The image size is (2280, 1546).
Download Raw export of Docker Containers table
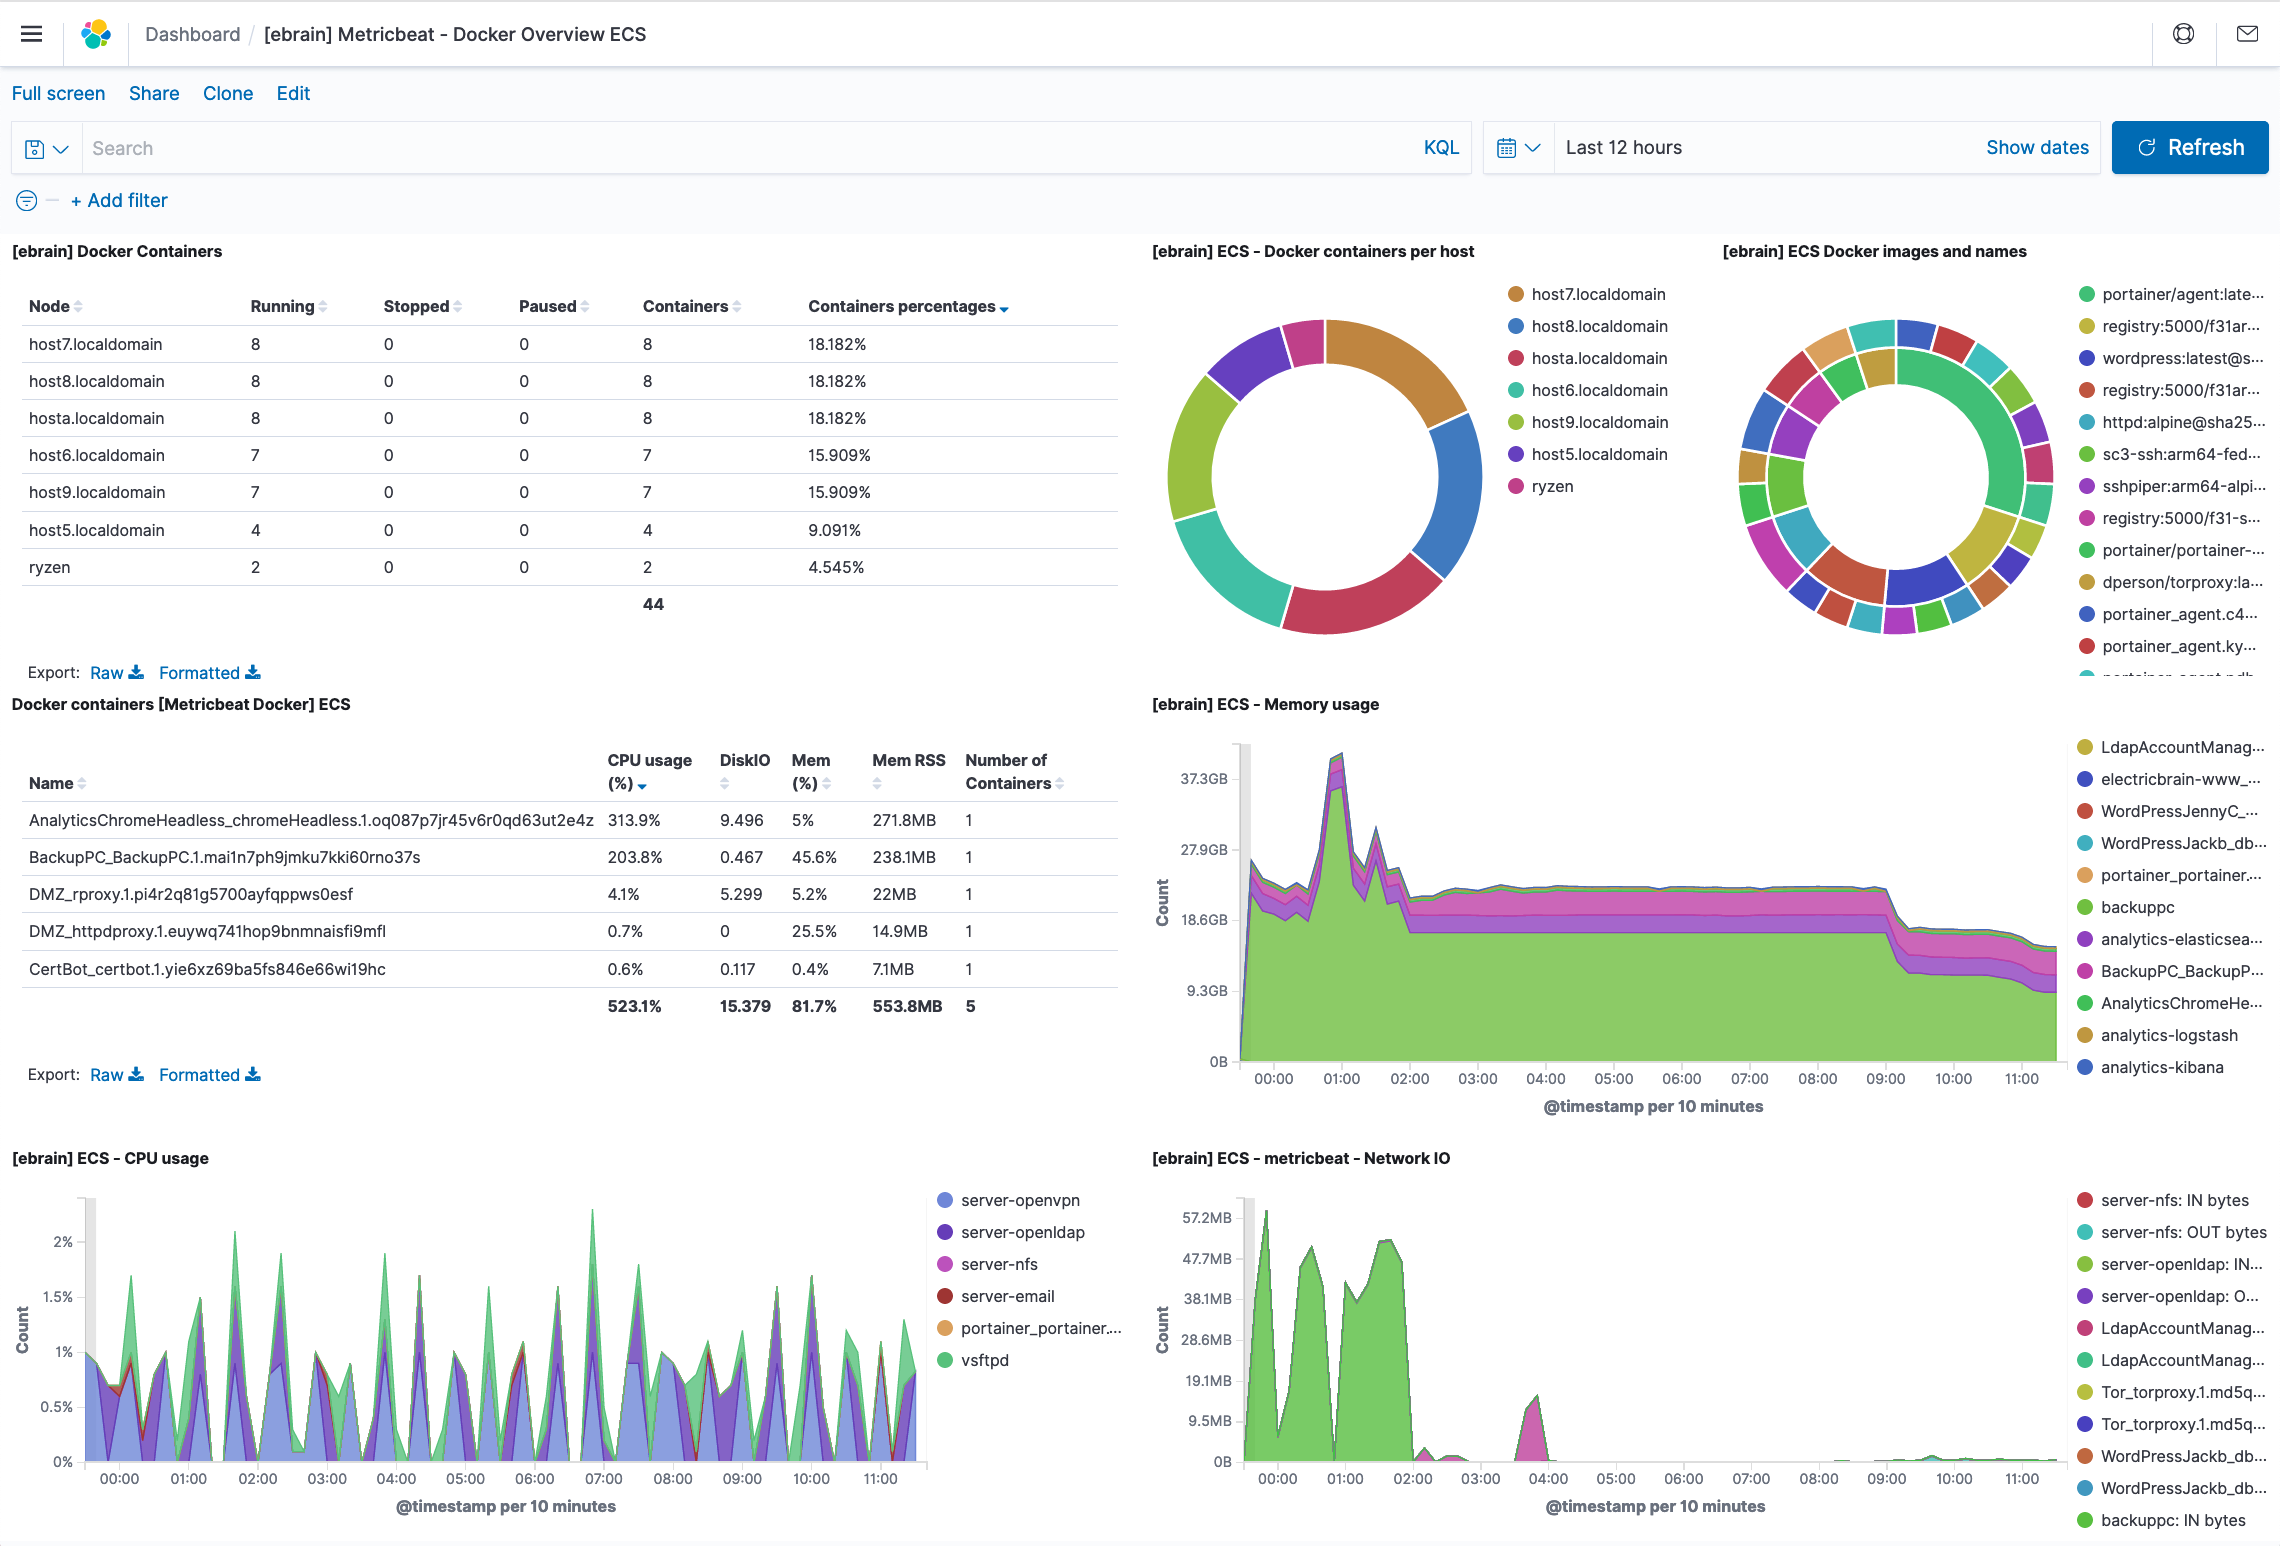tap(116, 673)
